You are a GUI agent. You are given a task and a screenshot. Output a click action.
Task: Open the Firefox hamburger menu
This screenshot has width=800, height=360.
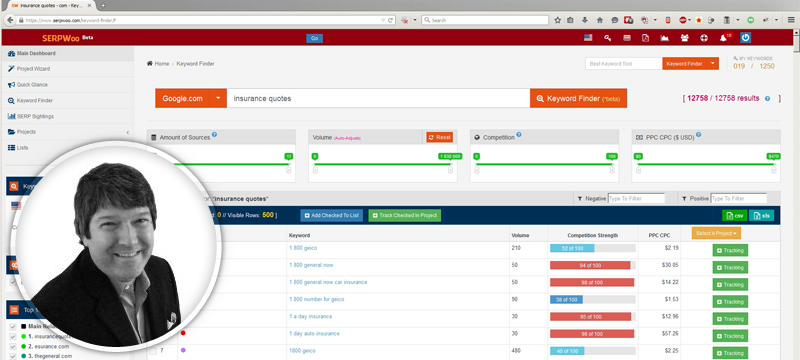pos(791,20)
